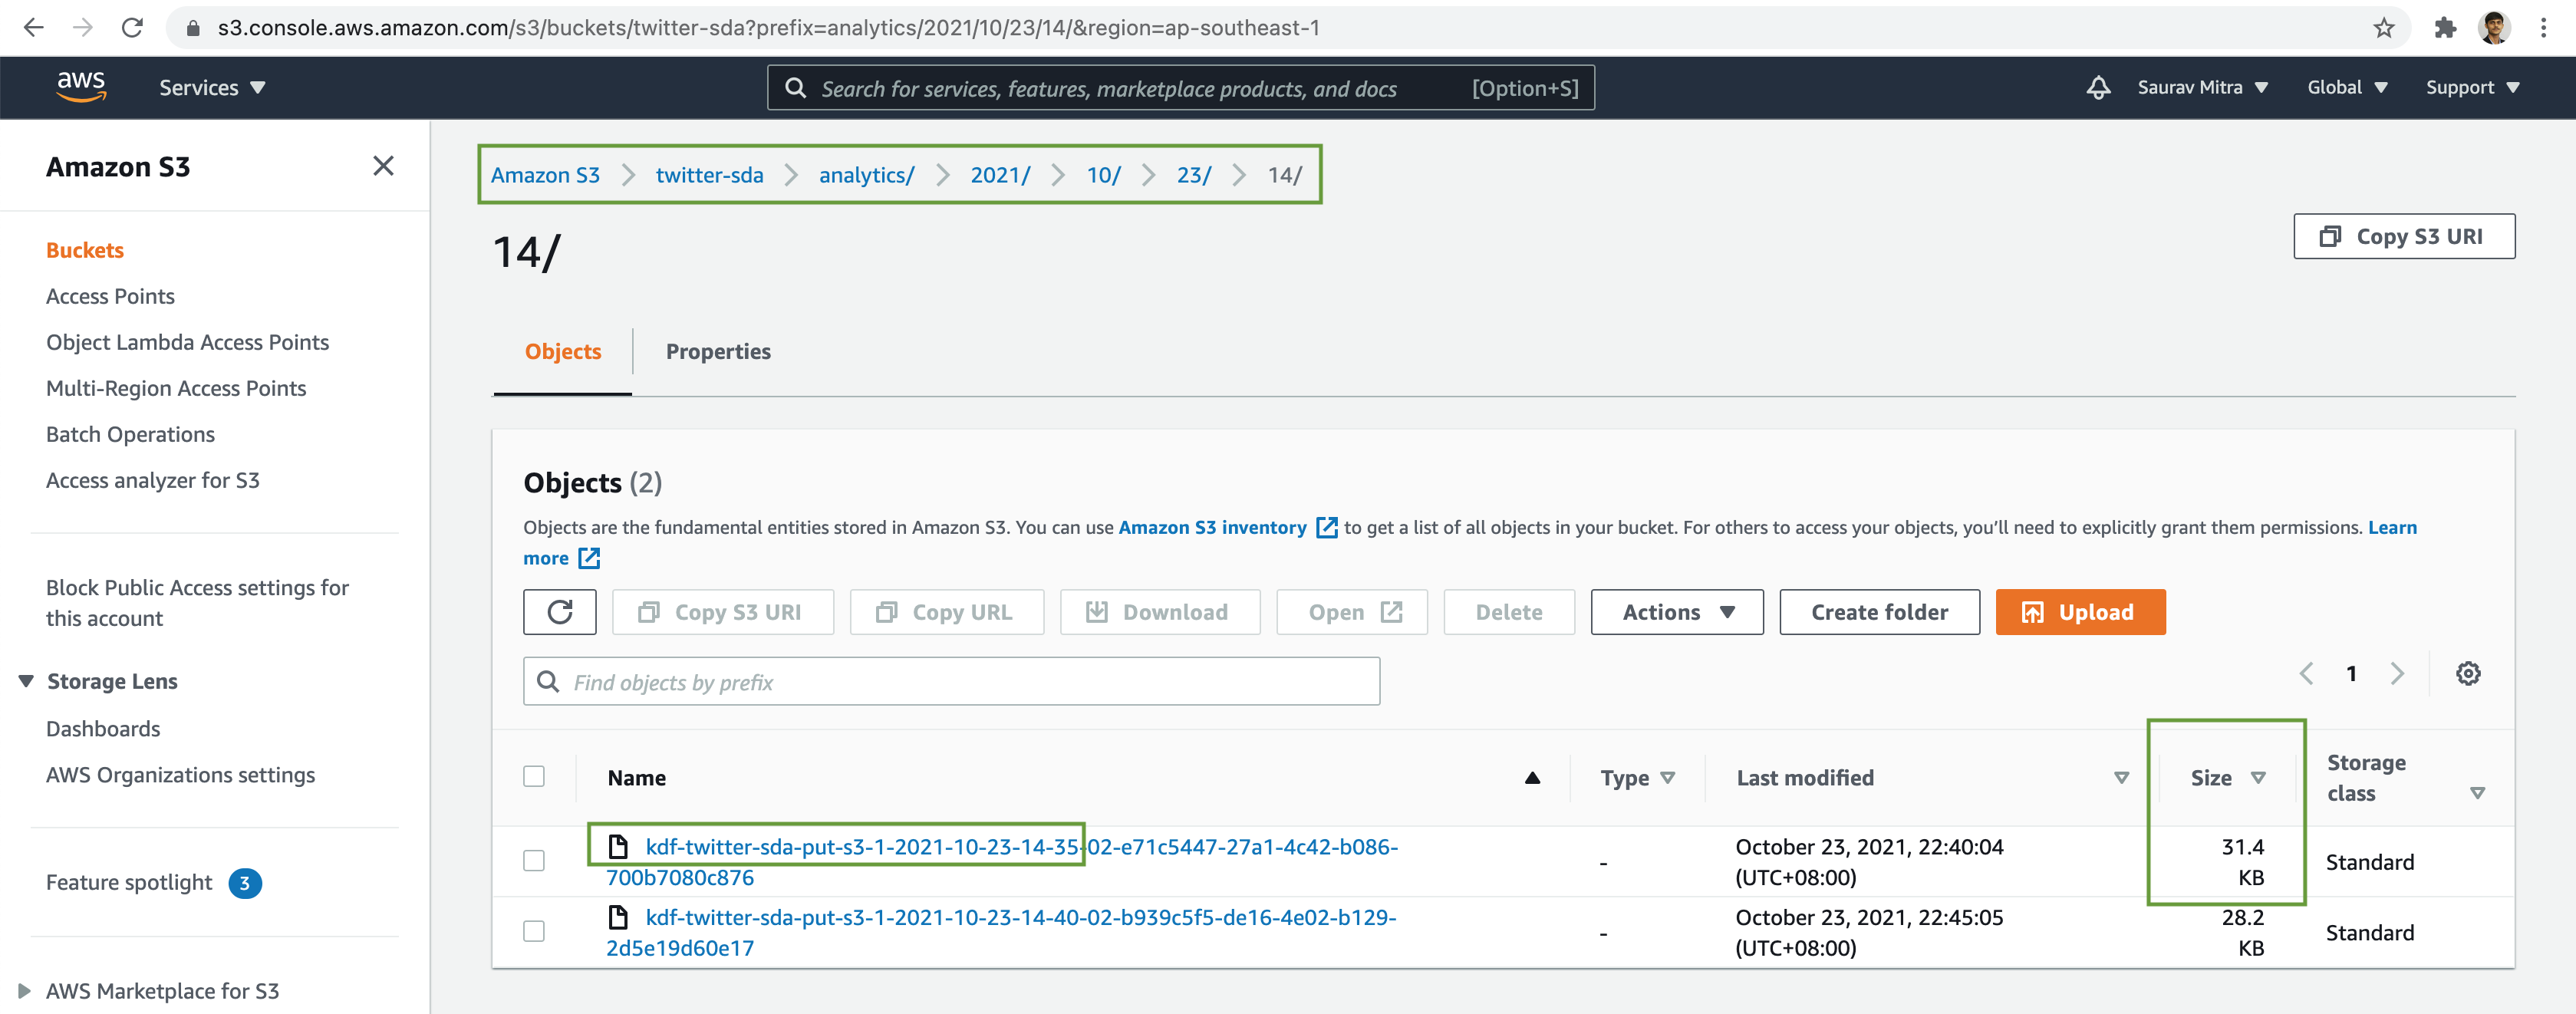
Task: Expand AWS Marketplace for S3 section
Action: coord(25,991)
